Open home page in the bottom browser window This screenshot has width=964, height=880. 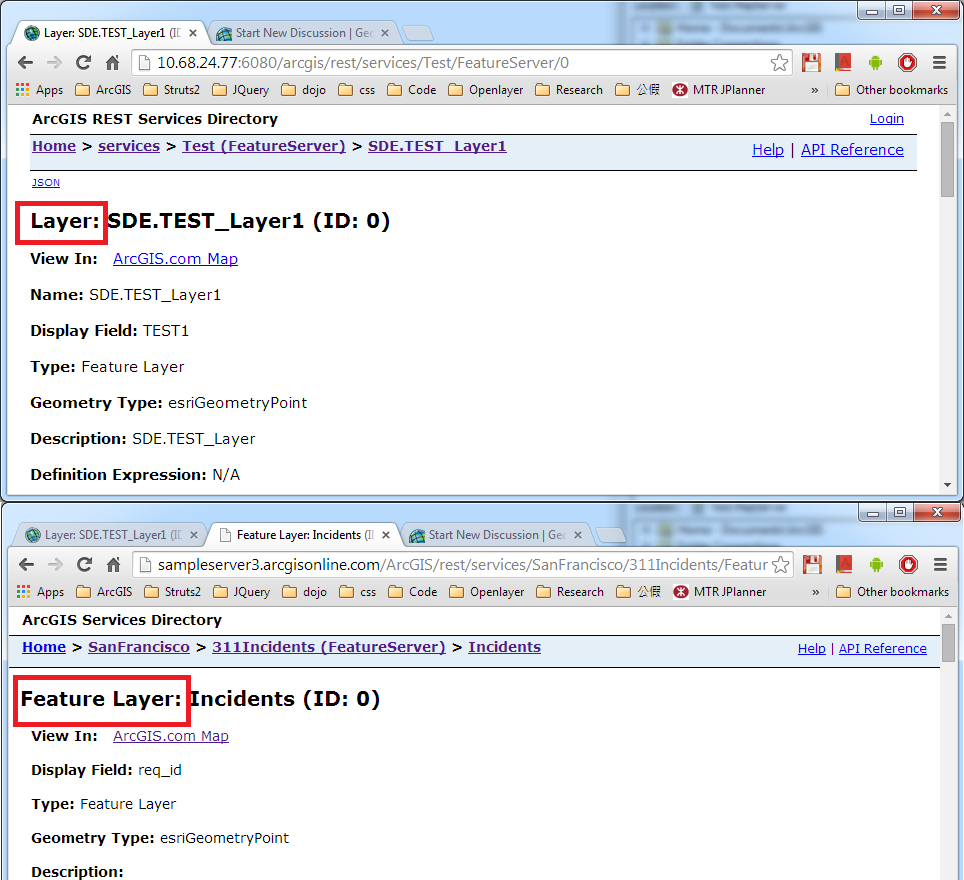(x=113, y=564)
